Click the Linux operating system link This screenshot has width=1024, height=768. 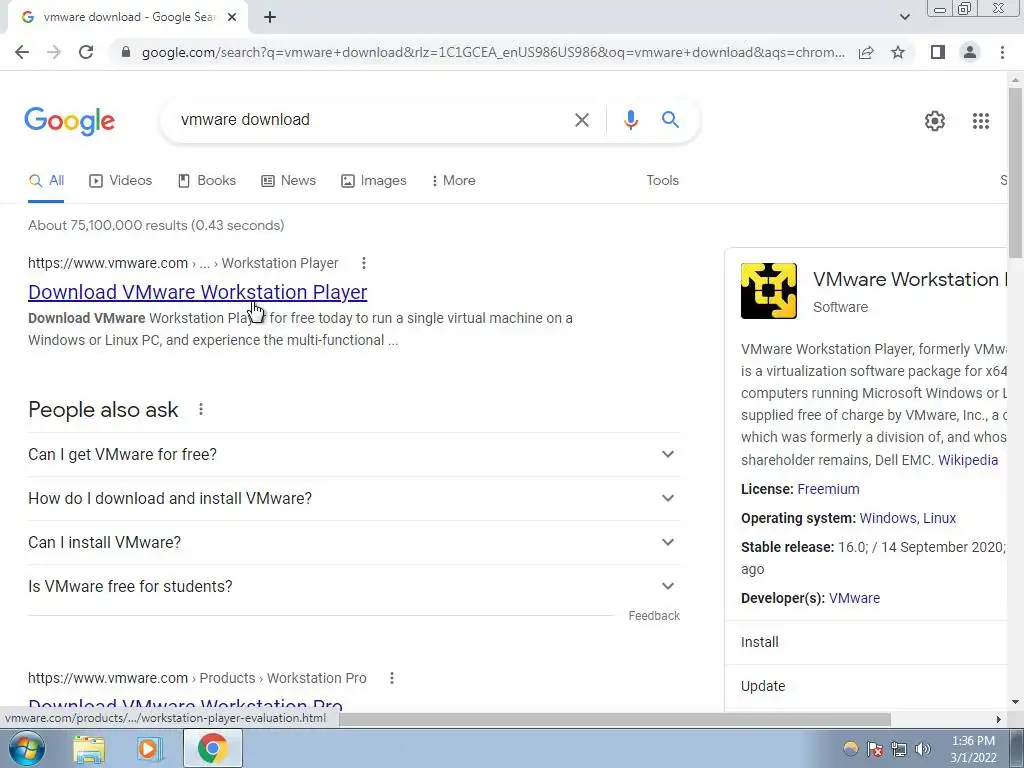pyautogui.click(x=940, y=518)
